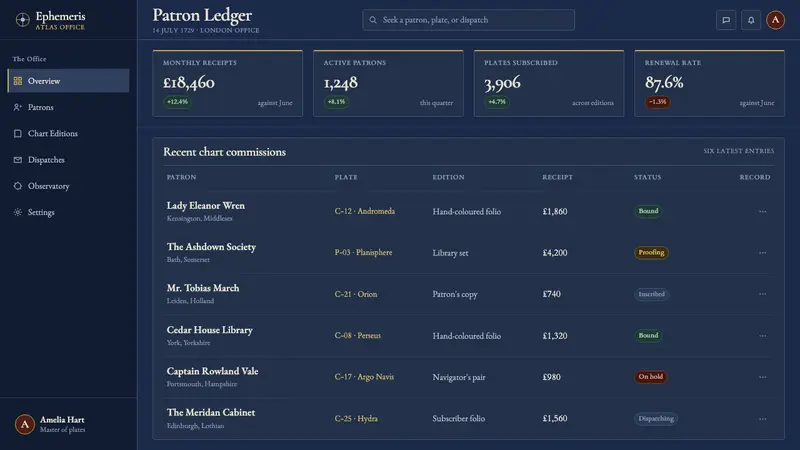Select the Active Patrons card
The width and height of the screenshot is (800, 450).
click(x=388, y=83)
